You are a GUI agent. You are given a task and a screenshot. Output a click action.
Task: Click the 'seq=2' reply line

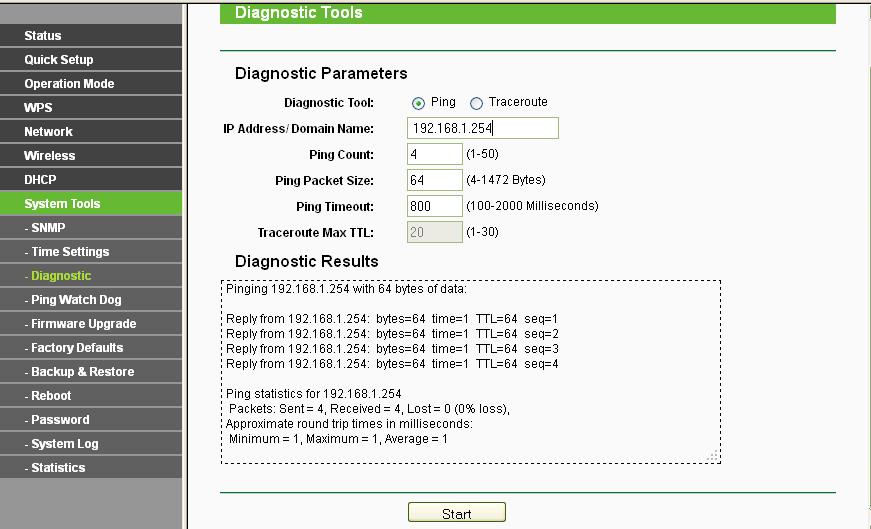click(392, 334)
